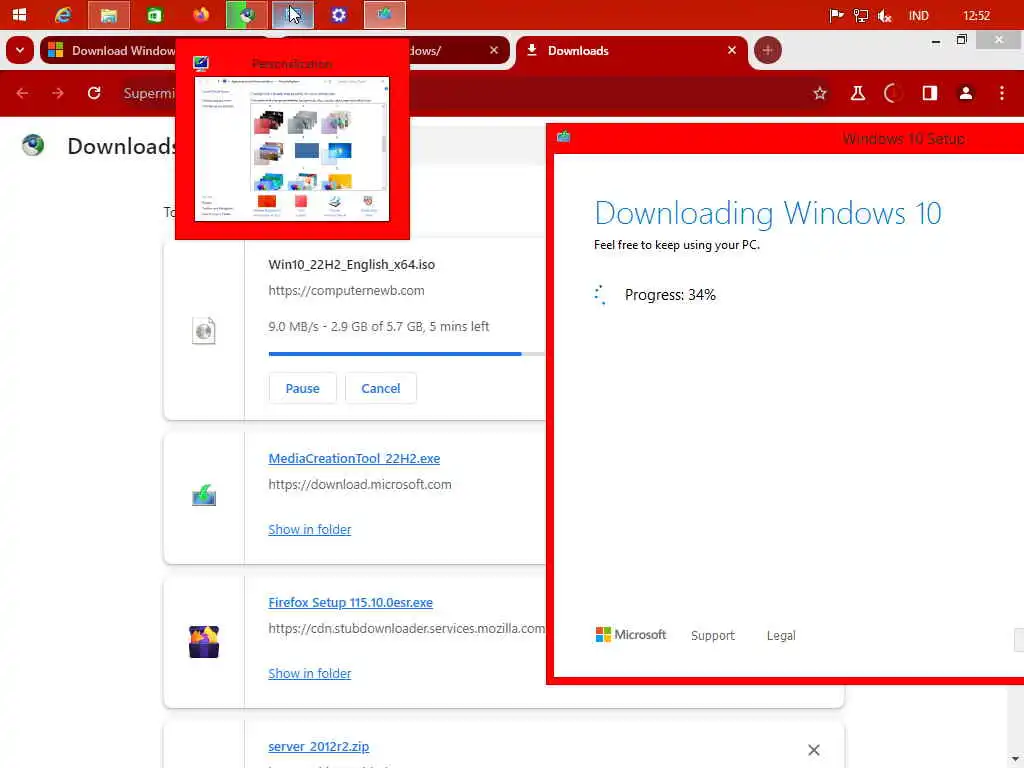Change the IND input language indicator
Screen dimensions: 1024x768
[x=918, y=16]
